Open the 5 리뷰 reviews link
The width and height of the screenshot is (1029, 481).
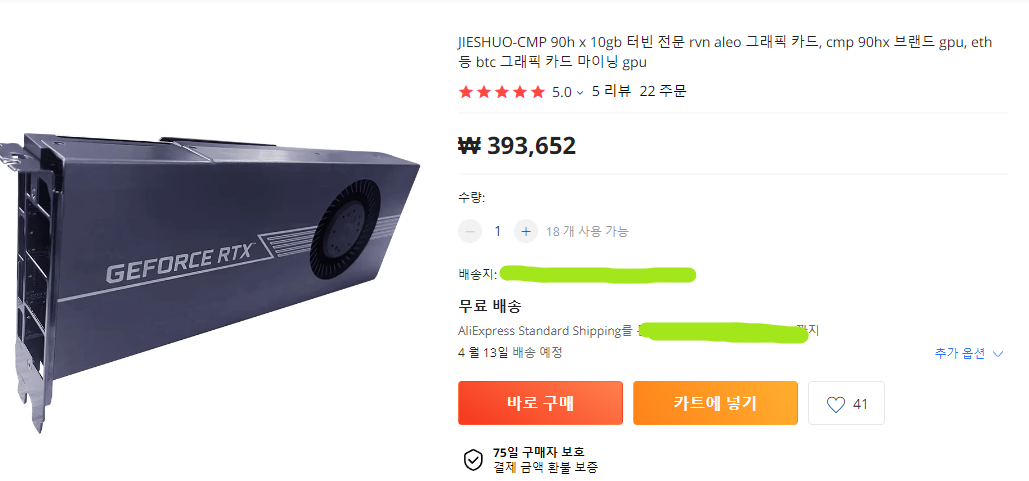[611, 92]
